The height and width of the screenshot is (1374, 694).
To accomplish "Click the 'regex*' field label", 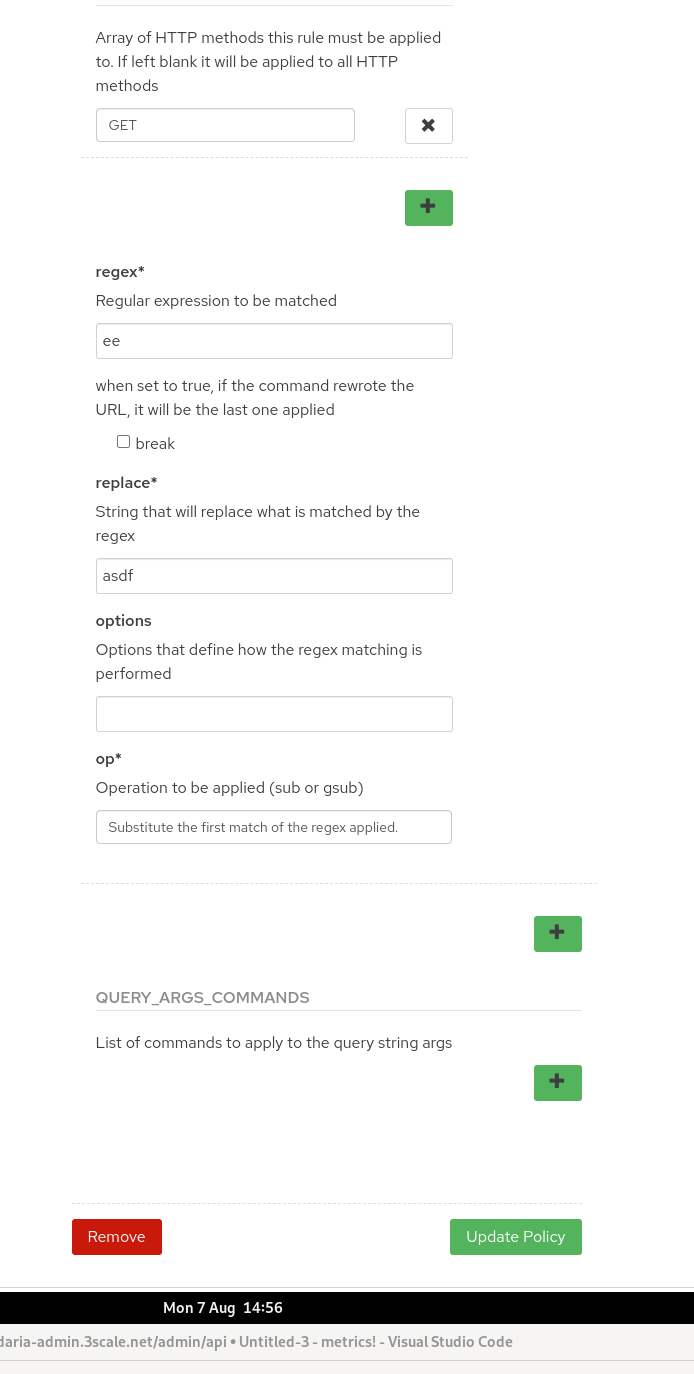I will [x=120, y=272].
